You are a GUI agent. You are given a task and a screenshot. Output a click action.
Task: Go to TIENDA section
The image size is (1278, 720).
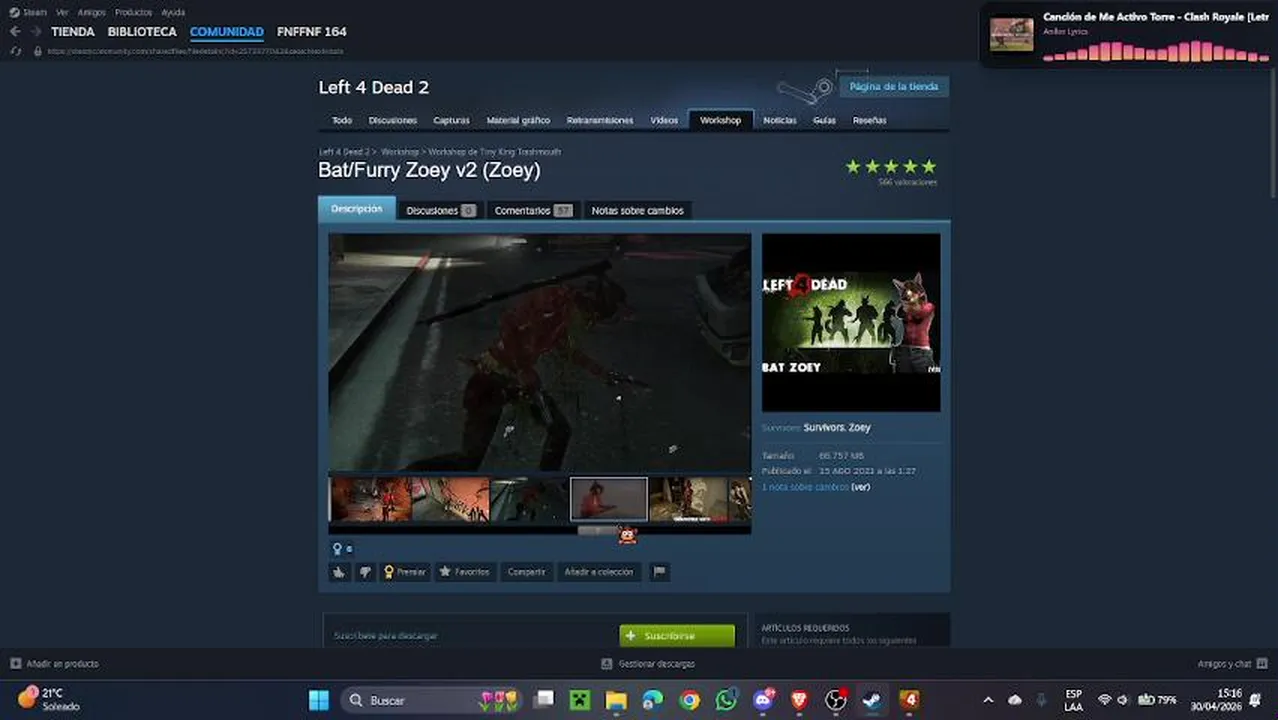click(73, 32)
